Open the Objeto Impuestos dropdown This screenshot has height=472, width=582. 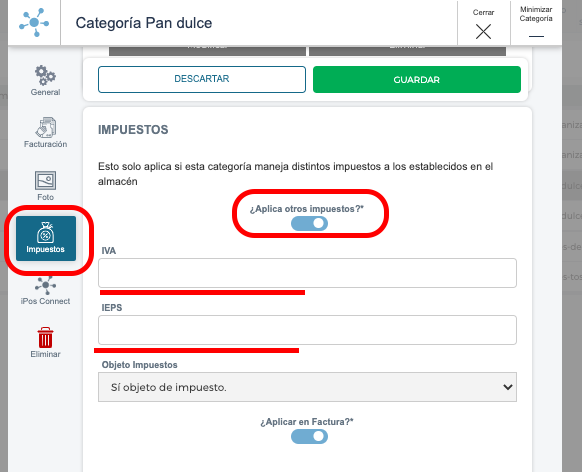pyautogui.click(x=307, y=387)
